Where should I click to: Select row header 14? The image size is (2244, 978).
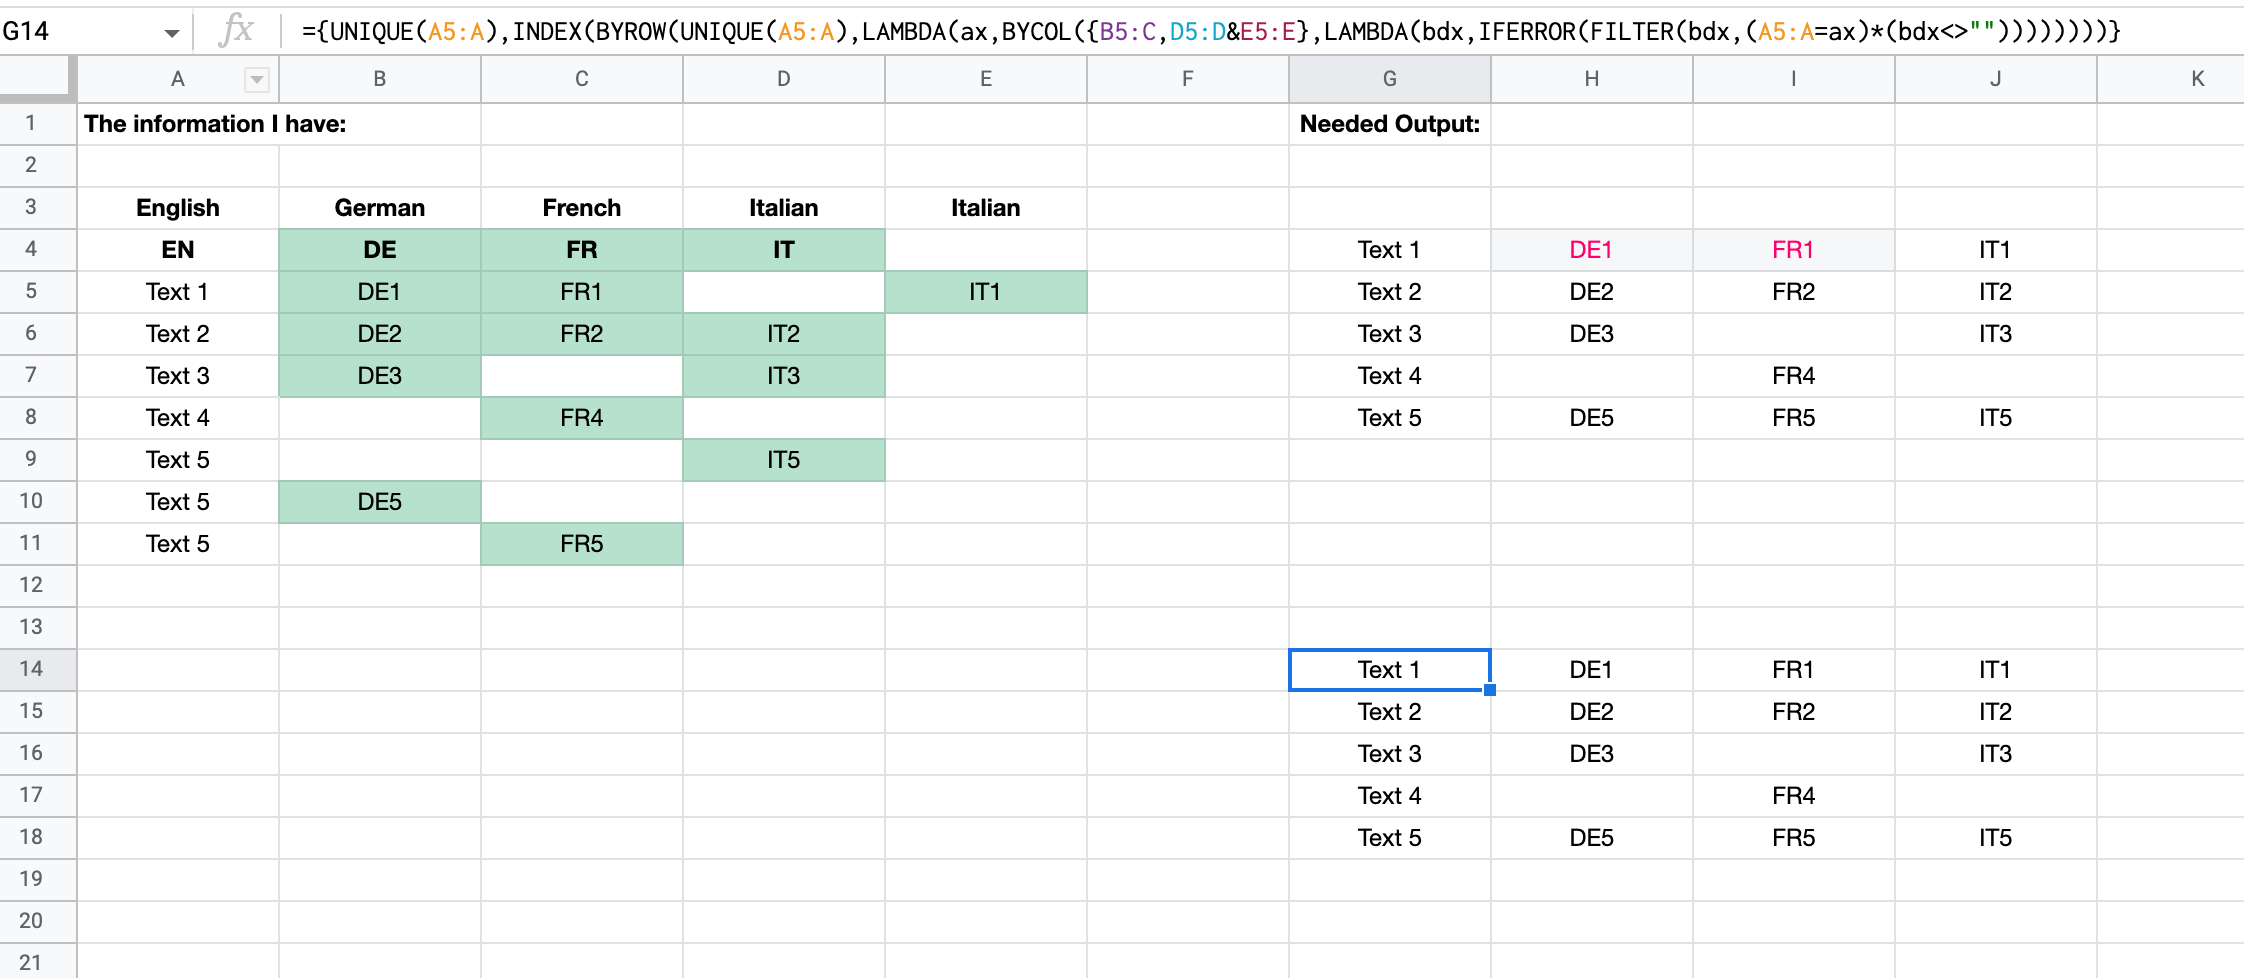pos(37,669)
